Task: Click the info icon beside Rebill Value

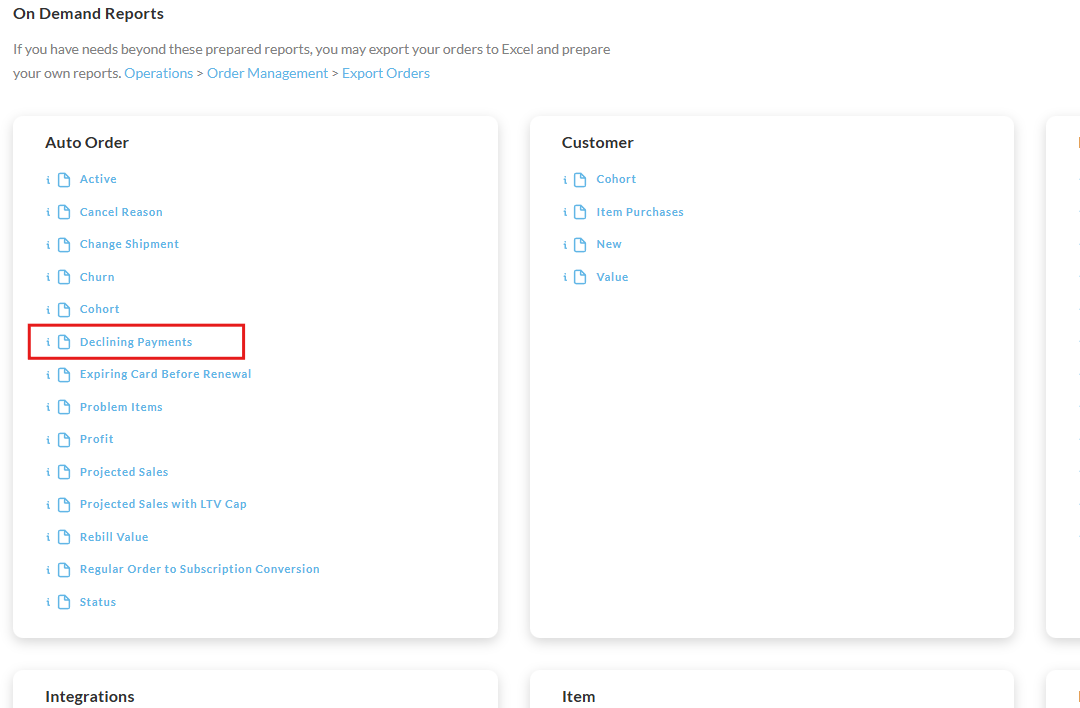Action: 48,537
